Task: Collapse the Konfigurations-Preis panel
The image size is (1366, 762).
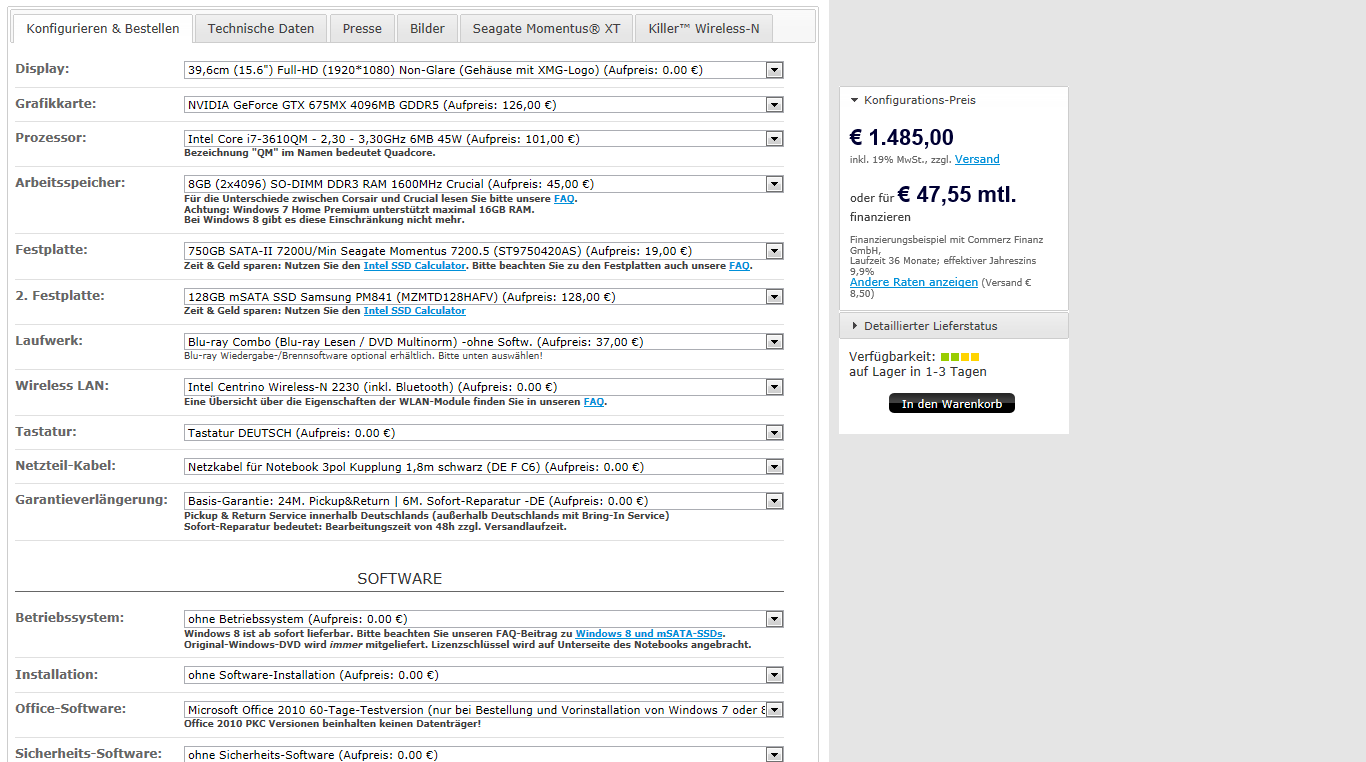Action: click(919, 100)
